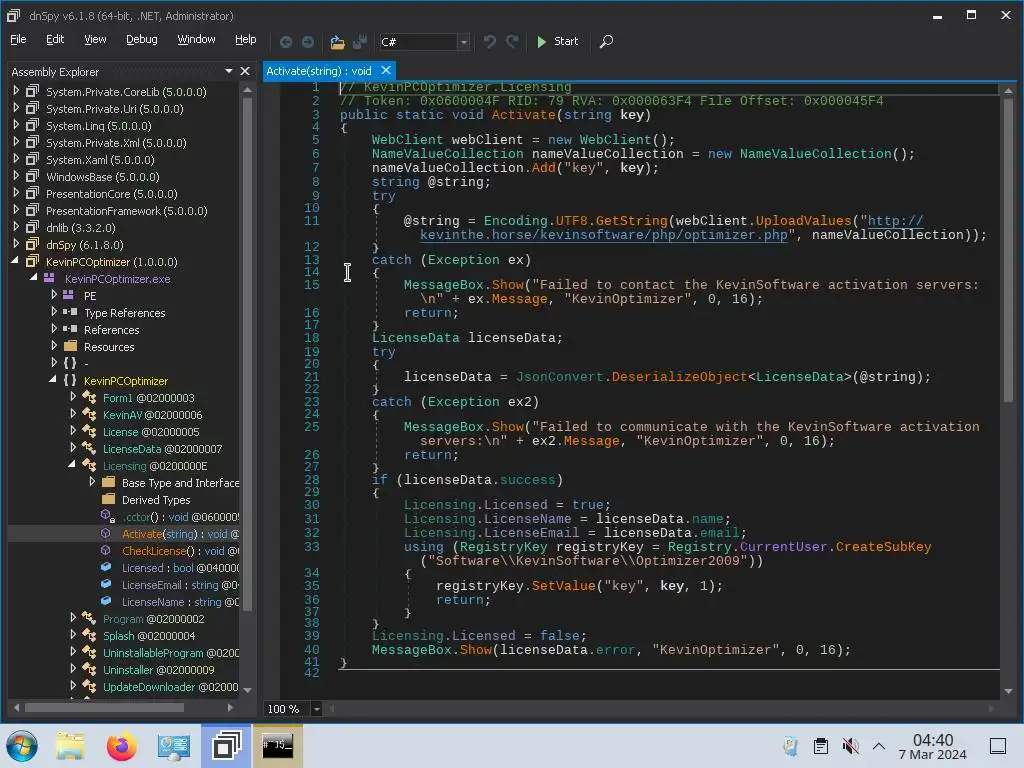The height and width of the screenshot is (768, 1024).
Task: Click the muted volume tray icon
Action: [850, 746]
